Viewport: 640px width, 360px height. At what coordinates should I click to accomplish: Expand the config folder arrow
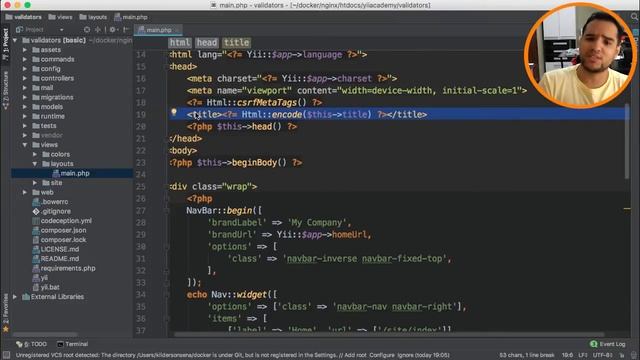pyautogui.click(x=25, y=69)
